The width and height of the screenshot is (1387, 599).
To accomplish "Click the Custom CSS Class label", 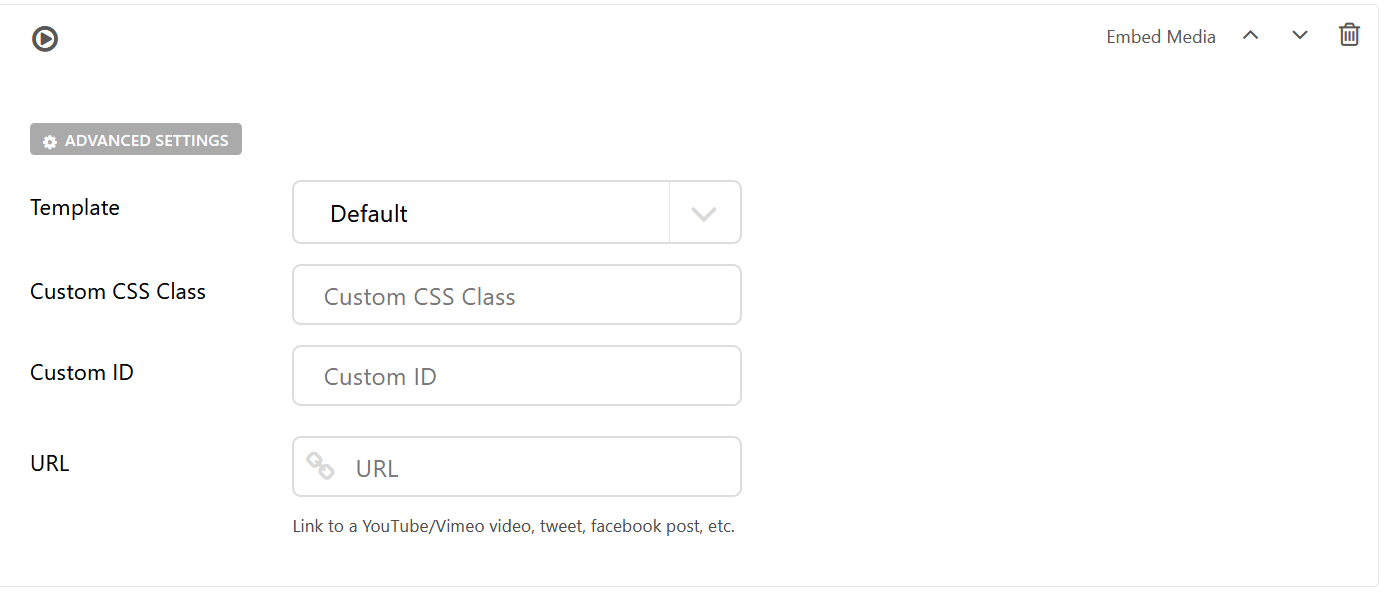I will (x=118, y=292).
